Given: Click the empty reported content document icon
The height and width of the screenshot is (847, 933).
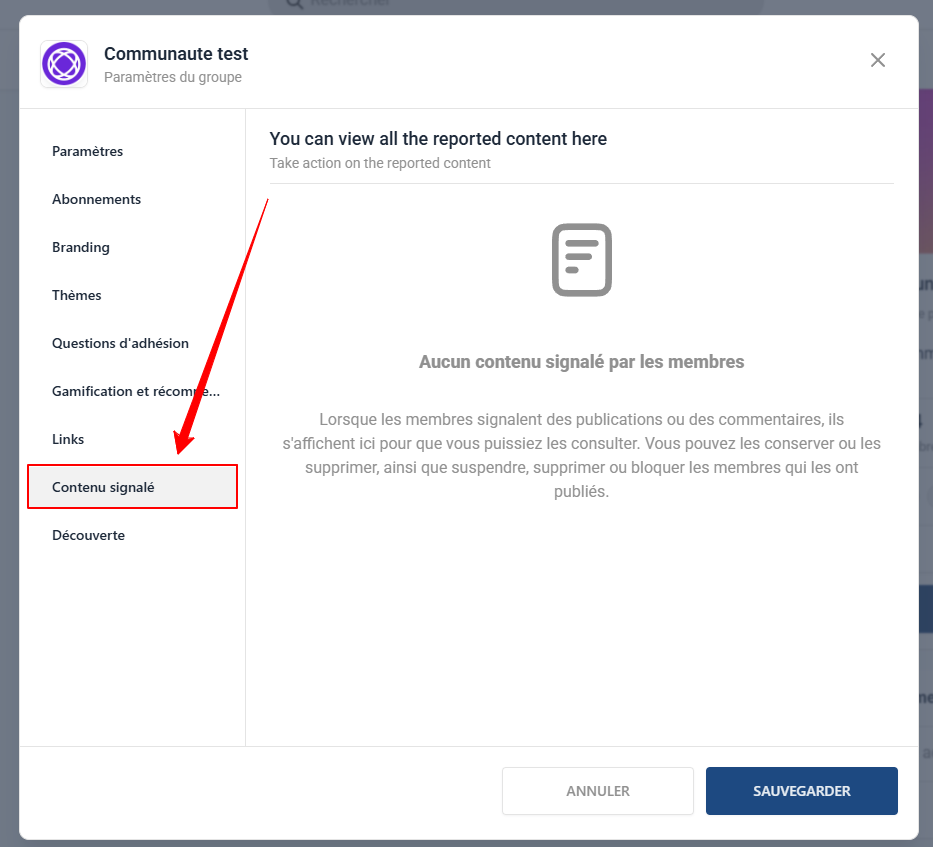Looking at the screenshot, I should pyautogui.click(x=581, y=260).
